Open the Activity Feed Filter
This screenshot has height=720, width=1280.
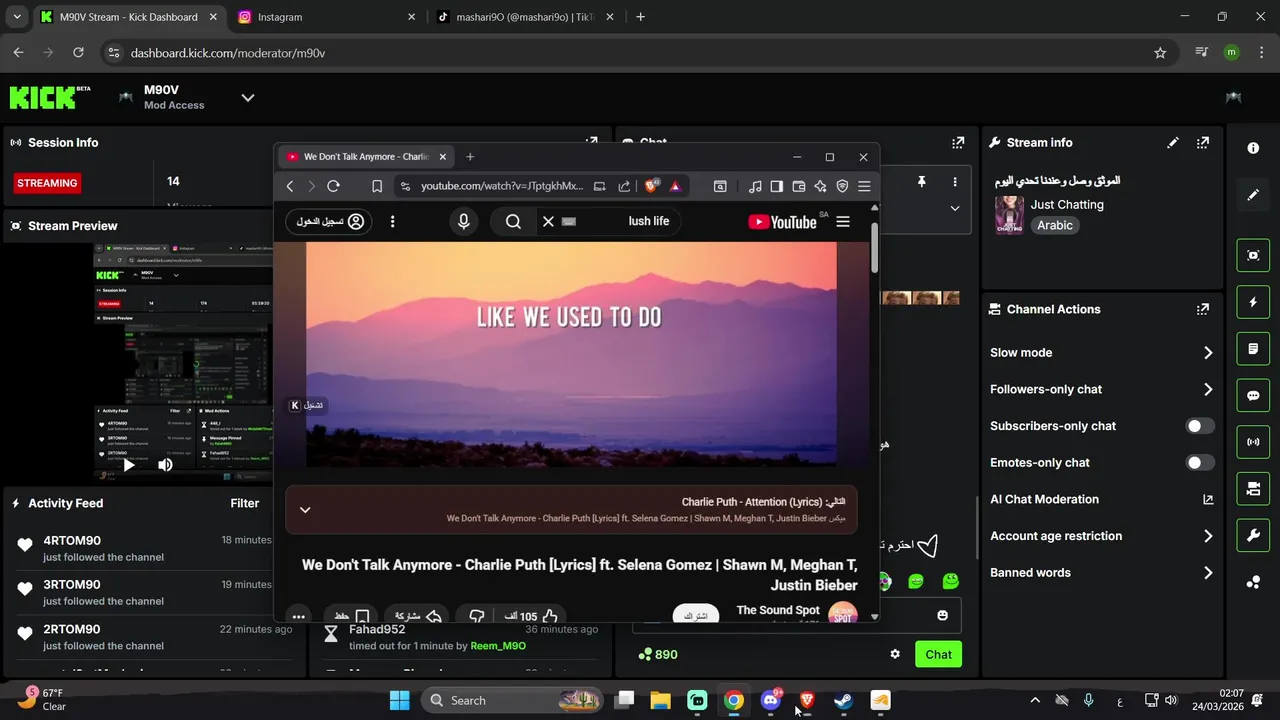pos(245,503)
